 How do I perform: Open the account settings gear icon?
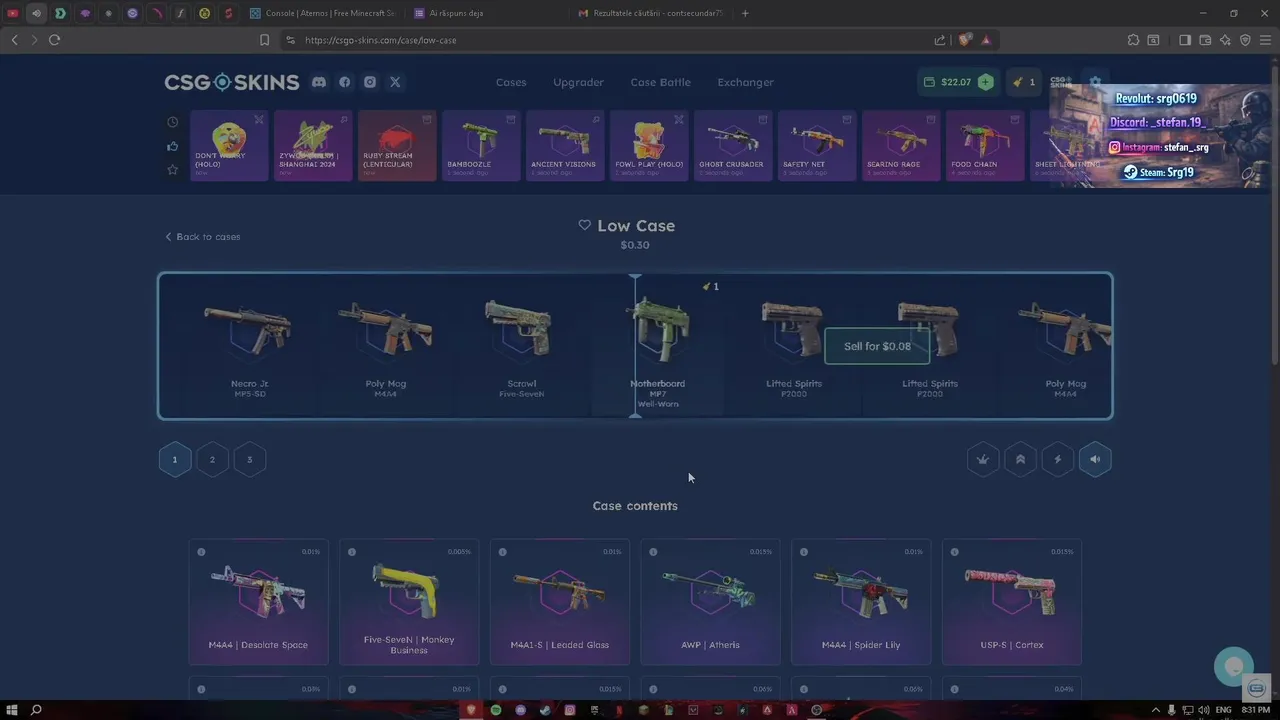tap(1095, 82)
